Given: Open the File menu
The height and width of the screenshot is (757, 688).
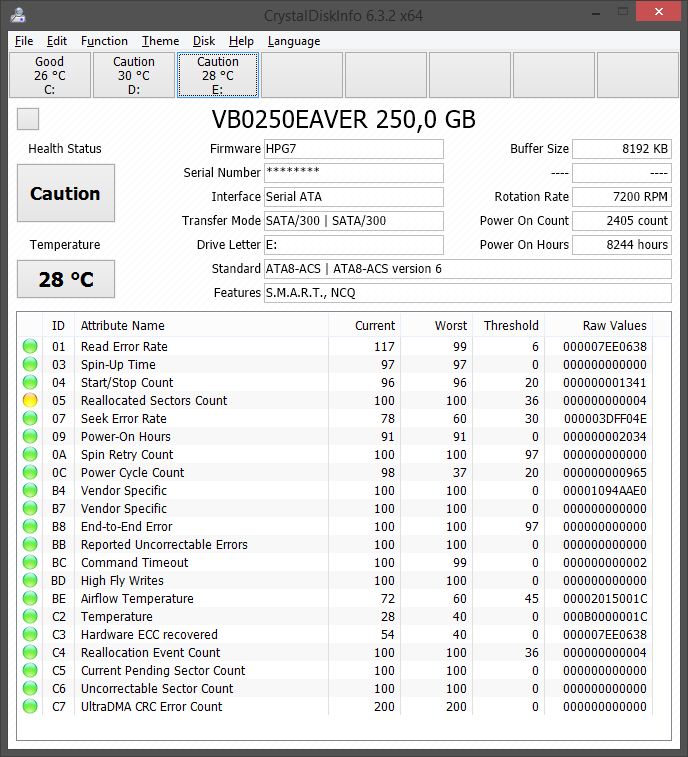Looking at the screenshot, I should tap(24, 41).
